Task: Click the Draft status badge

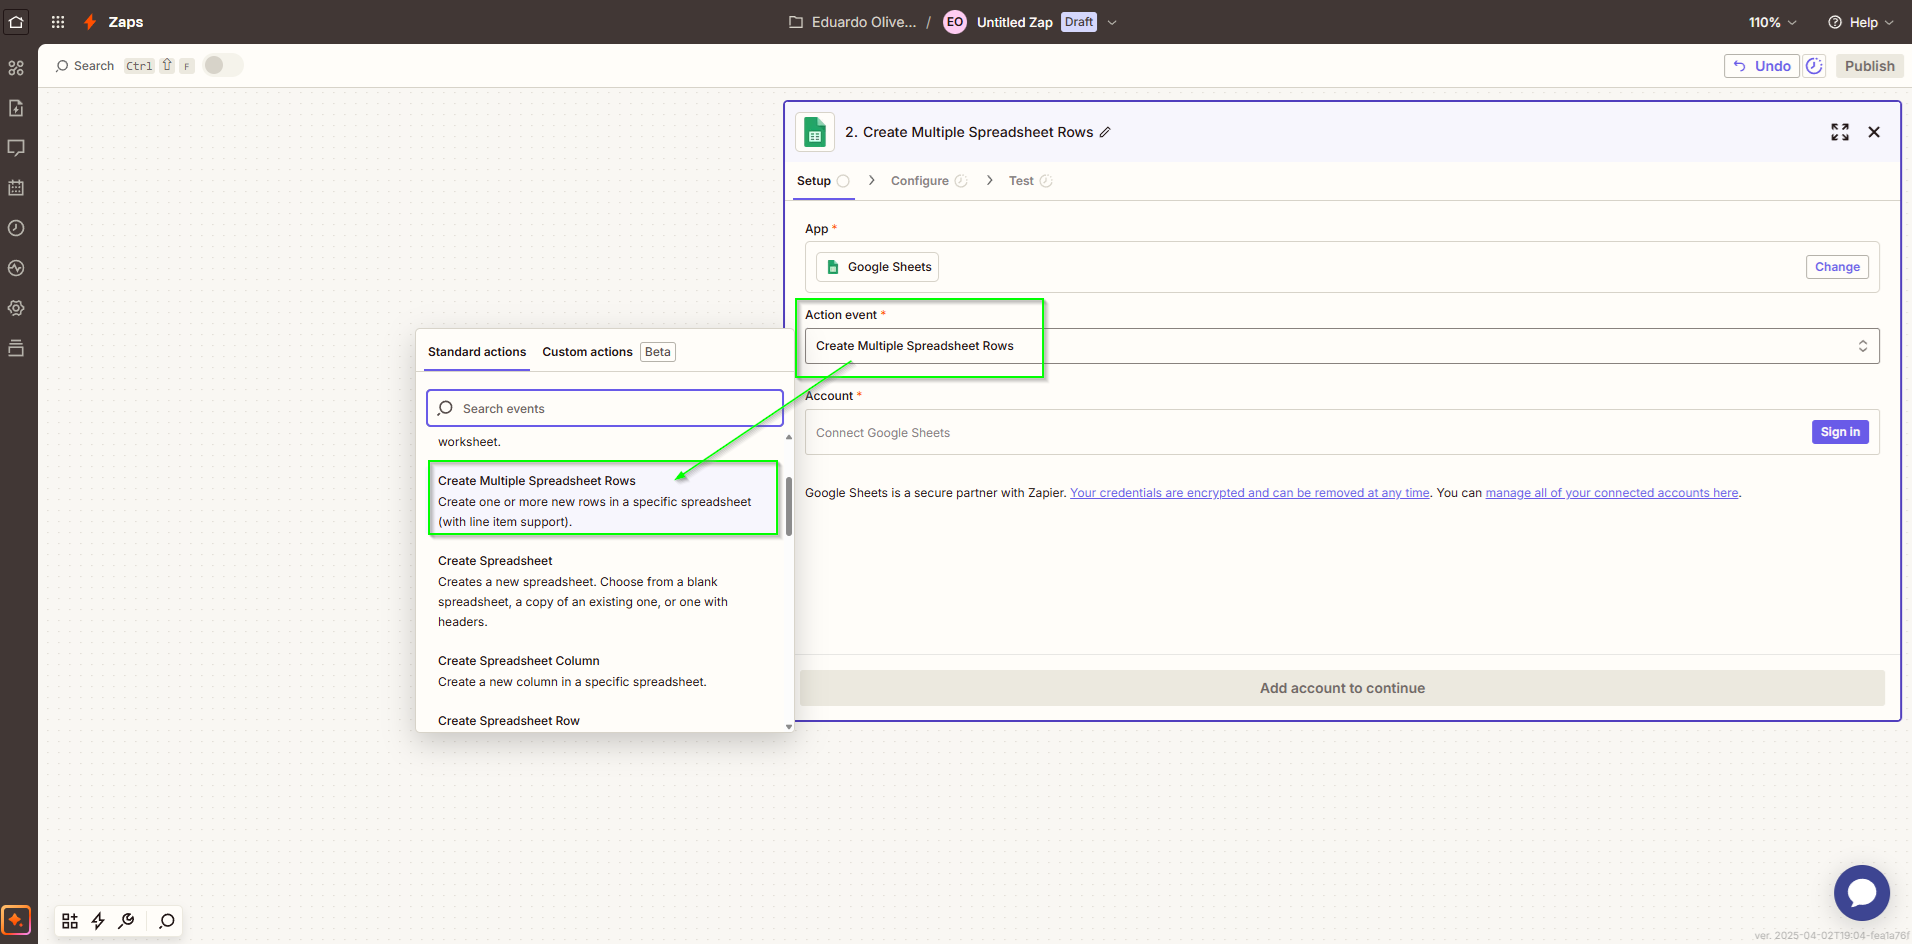Action: pyautogui.click(x=1079, y=22)
